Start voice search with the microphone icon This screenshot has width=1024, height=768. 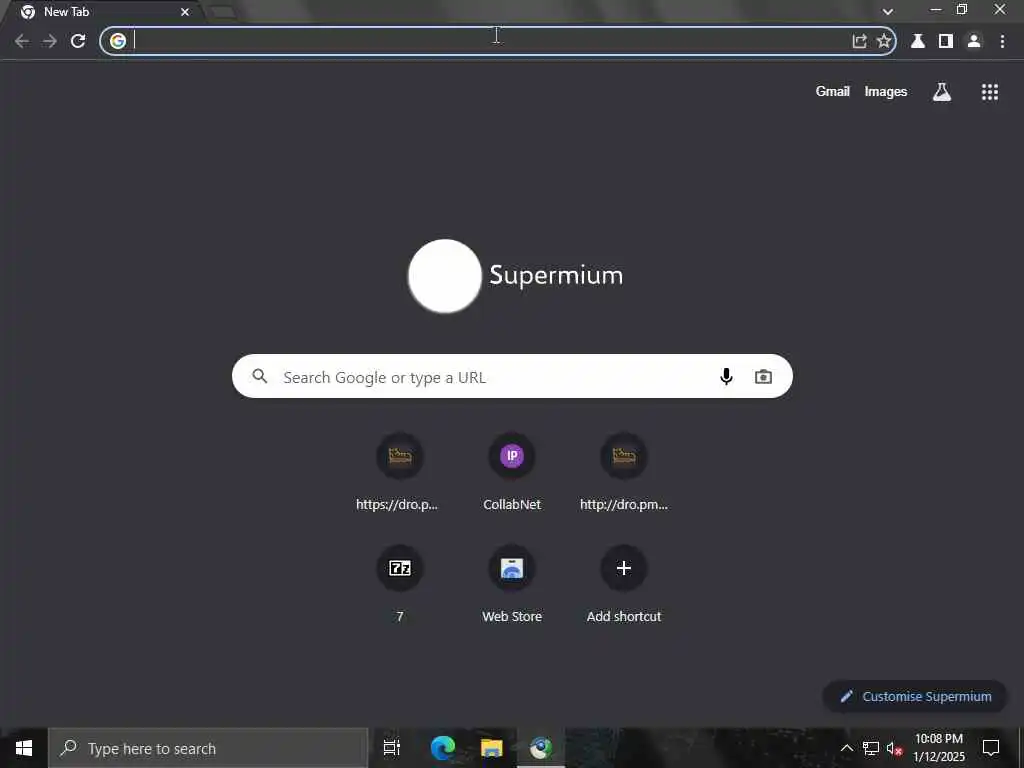(726, 377)
